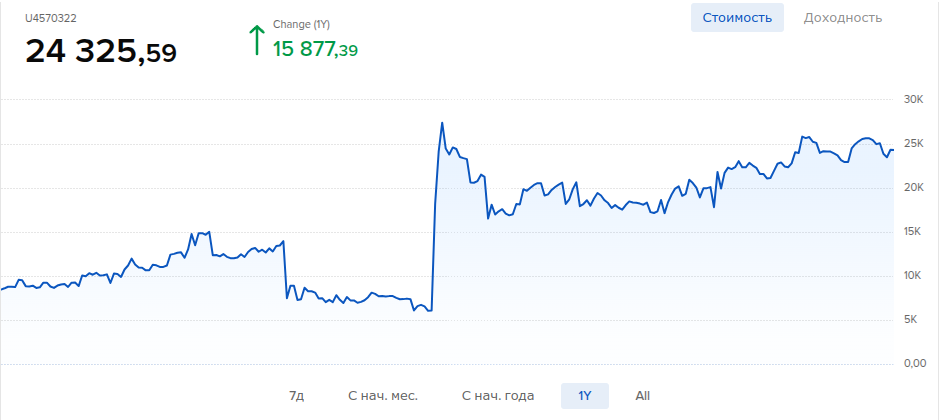Show the All time range
Viewport: 941px width, 420px height.
click(x=642, y=396)
